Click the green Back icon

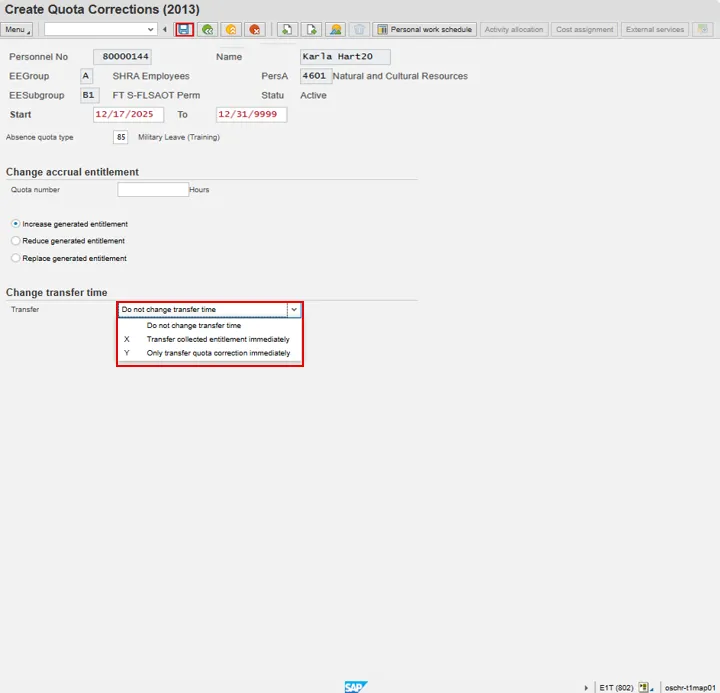click(207, 30)
